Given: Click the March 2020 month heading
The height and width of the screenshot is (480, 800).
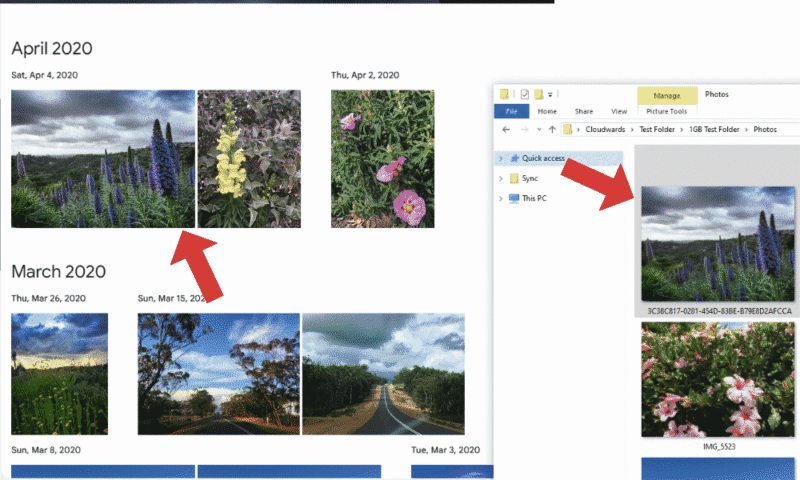Looking at the screenshot, I should [x=59, y=271].
